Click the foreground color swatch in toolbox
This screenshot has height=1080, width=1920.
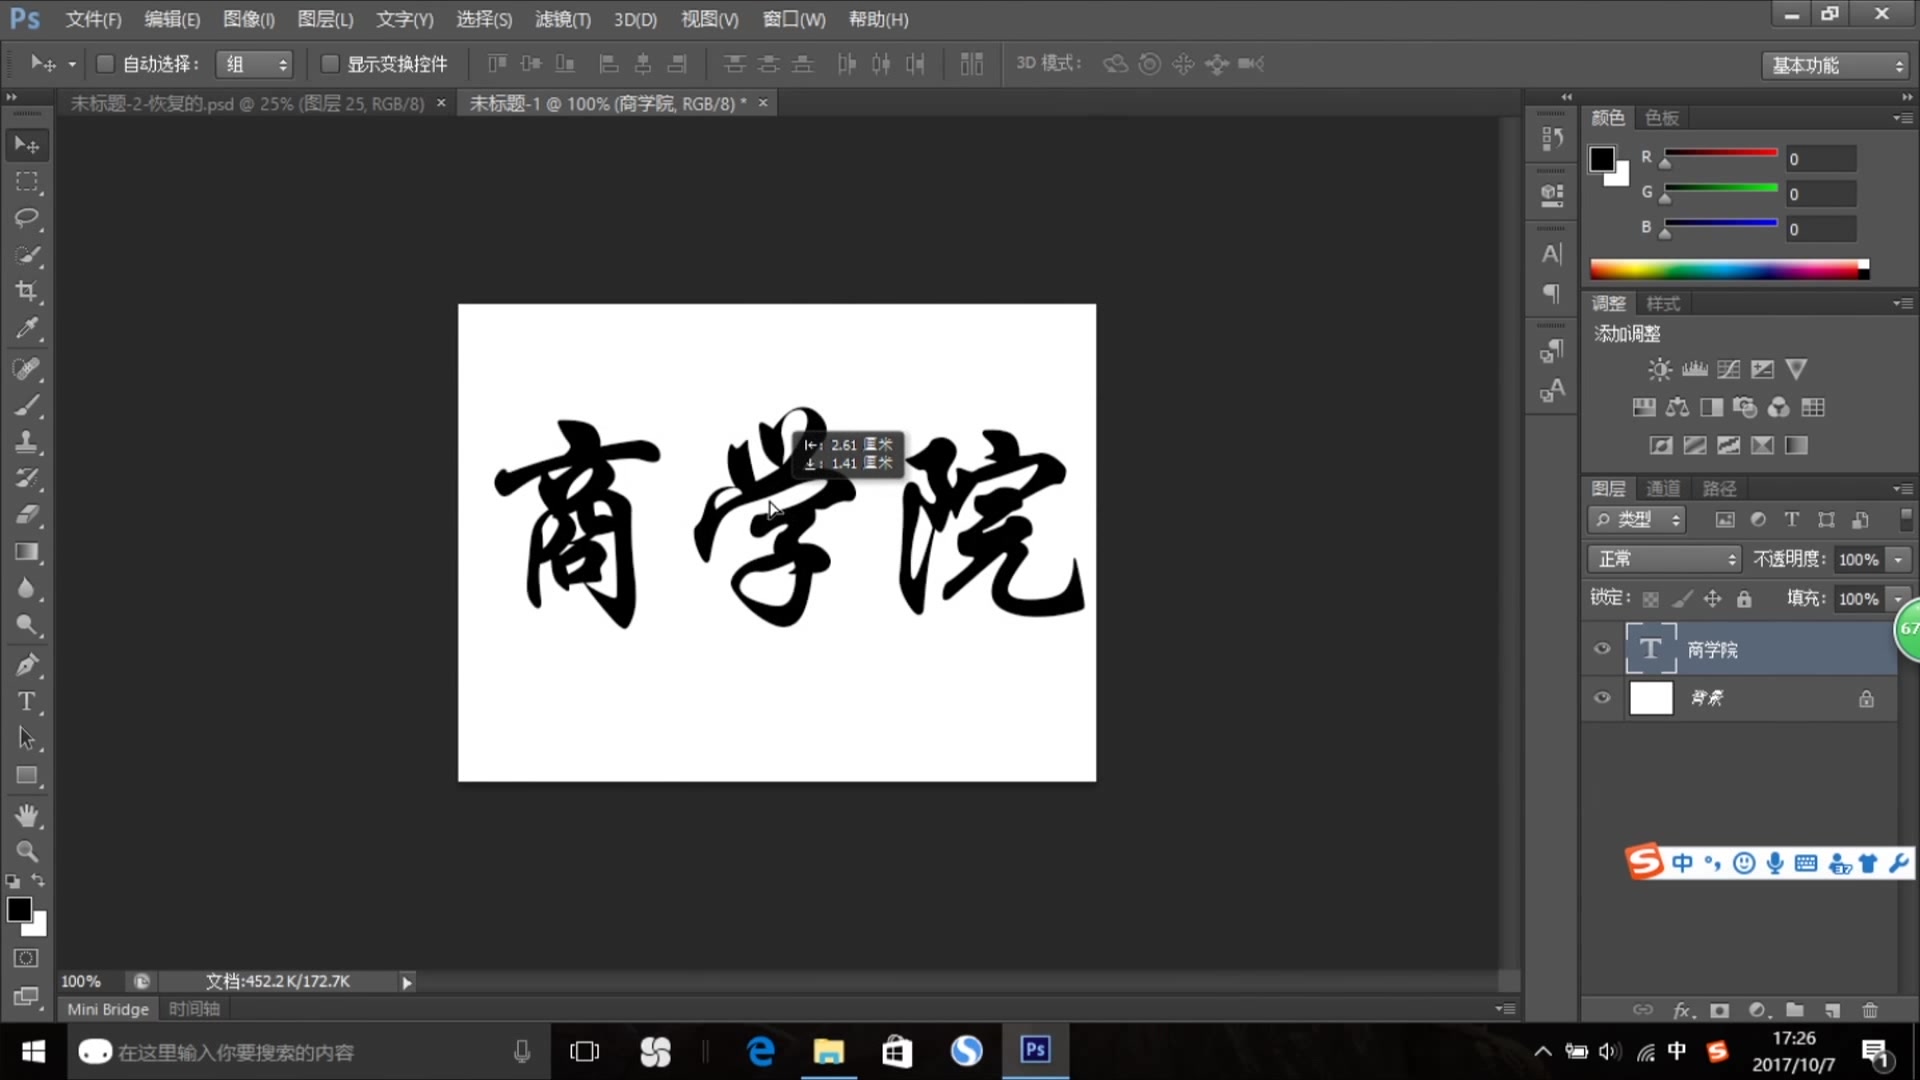click(x=19, y=909)
